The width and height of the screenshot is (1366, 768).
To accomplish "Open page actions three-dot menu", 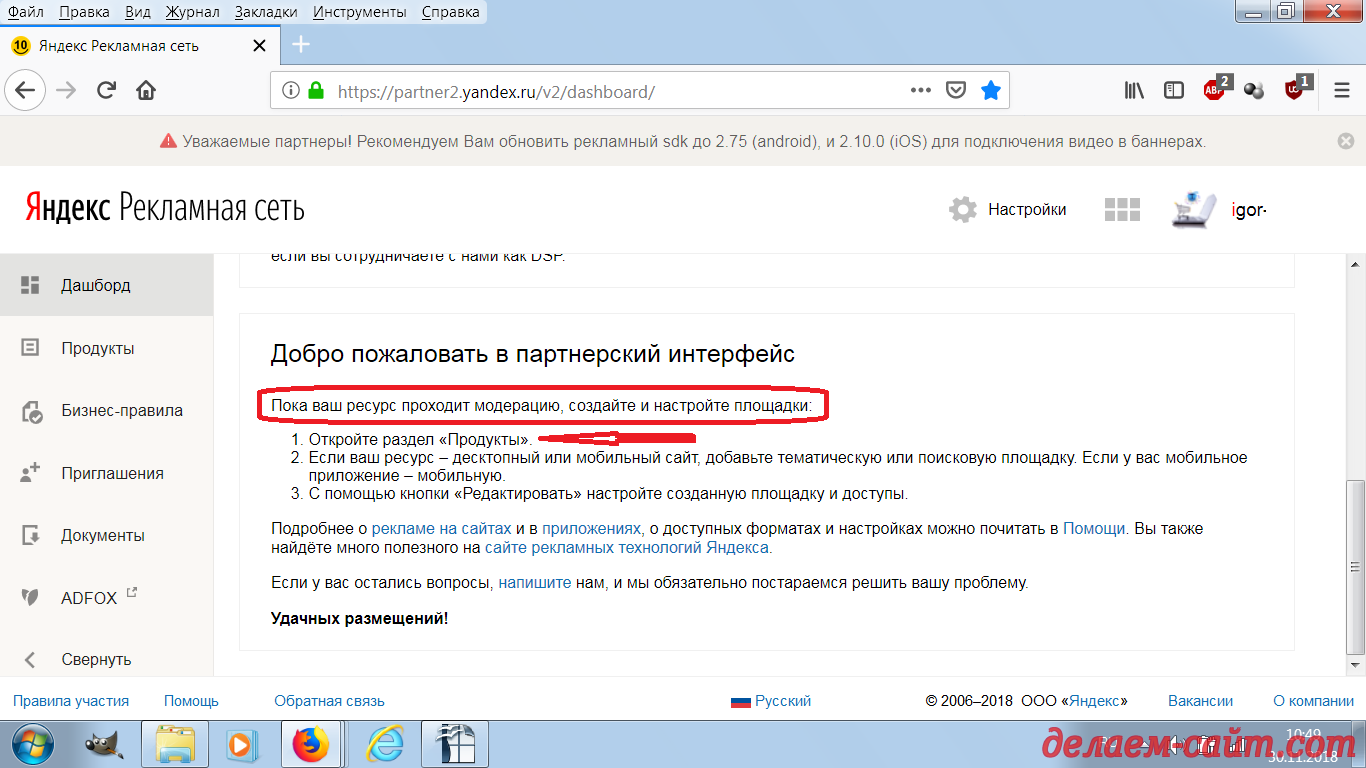I will [x=921, y=90].
